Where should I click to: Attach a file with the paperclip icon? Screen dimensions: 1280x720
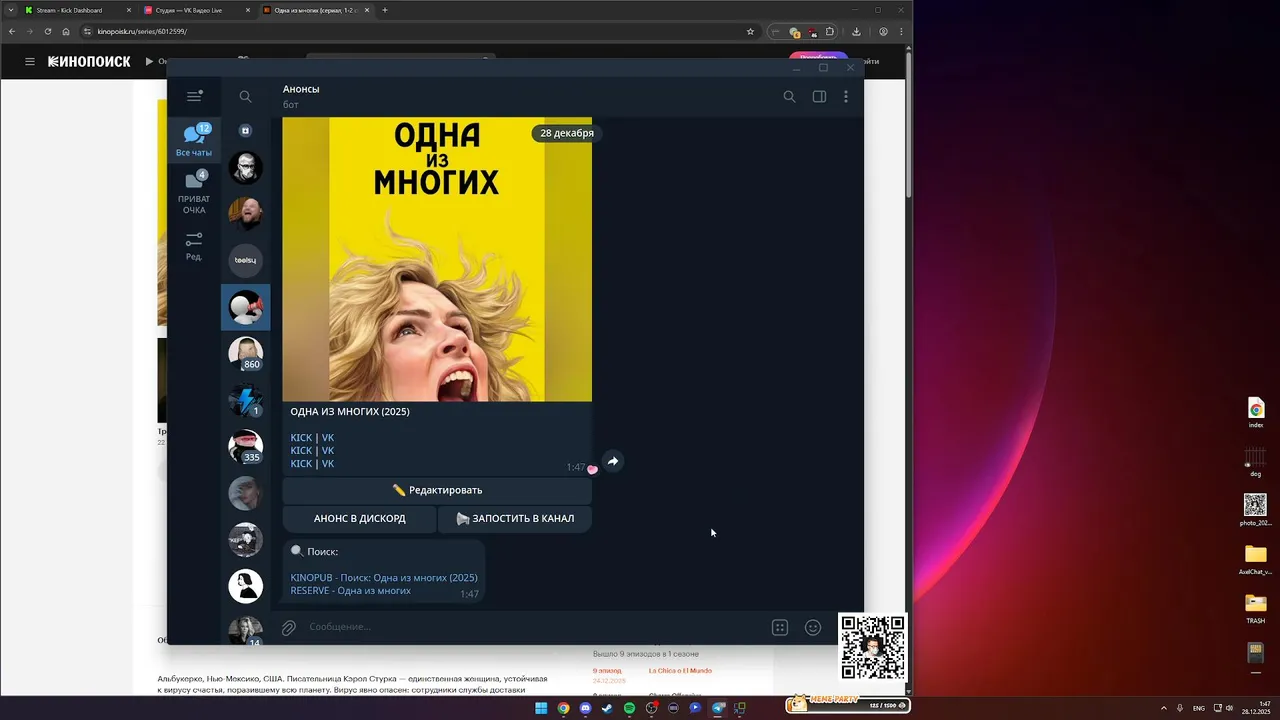[288, 628]
